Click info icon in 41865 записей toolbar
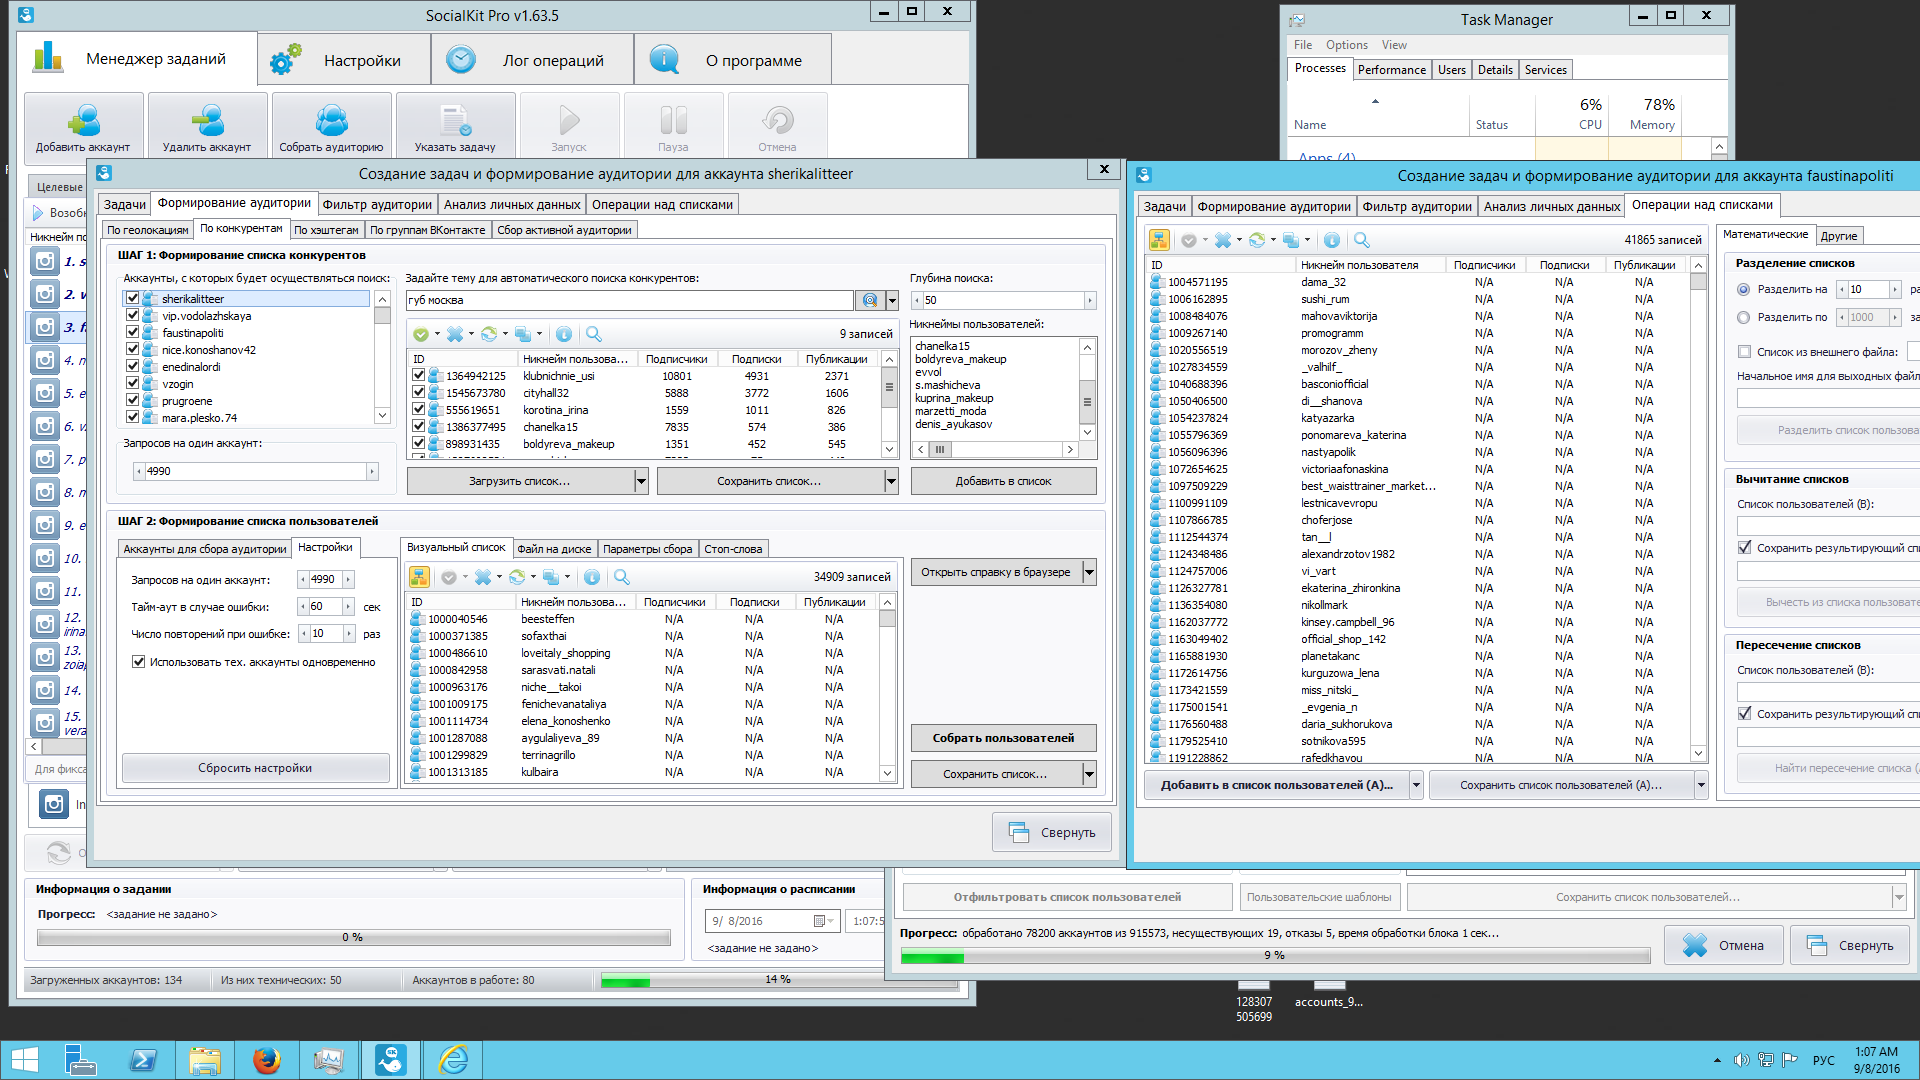Viewport: 1920px width, 1080px height. [x=1332, y=240]
